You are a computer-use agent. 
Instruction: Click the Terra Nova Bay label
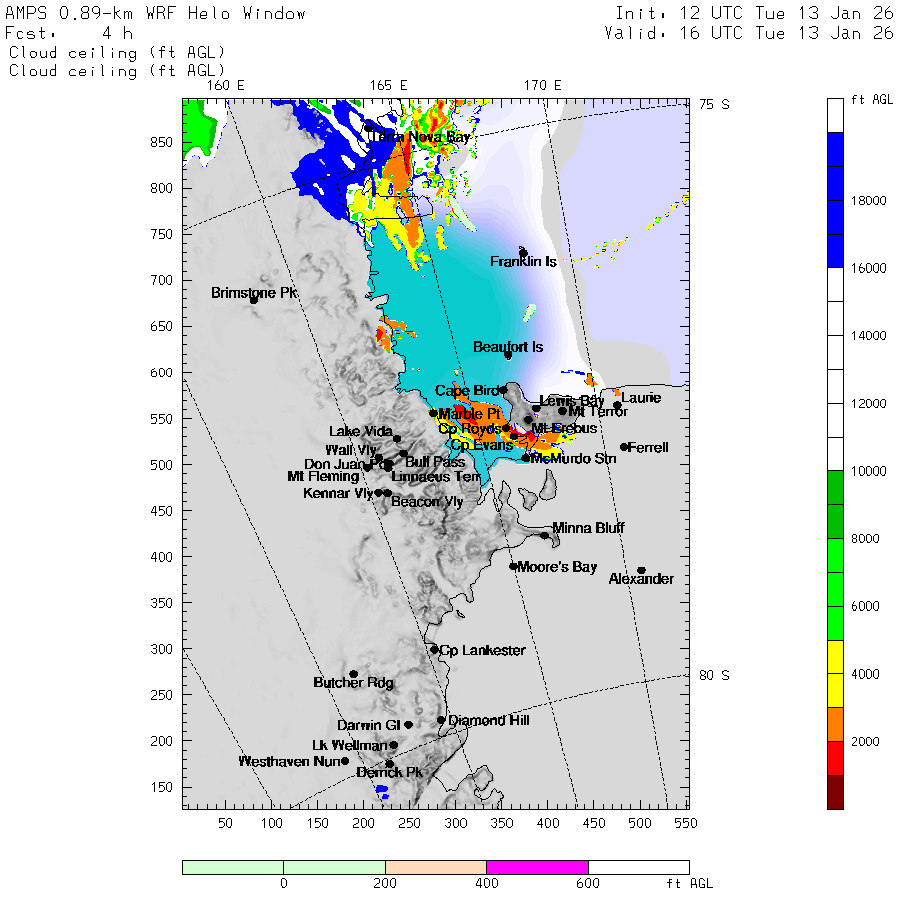pyautogui.click(x=418, y=136)
